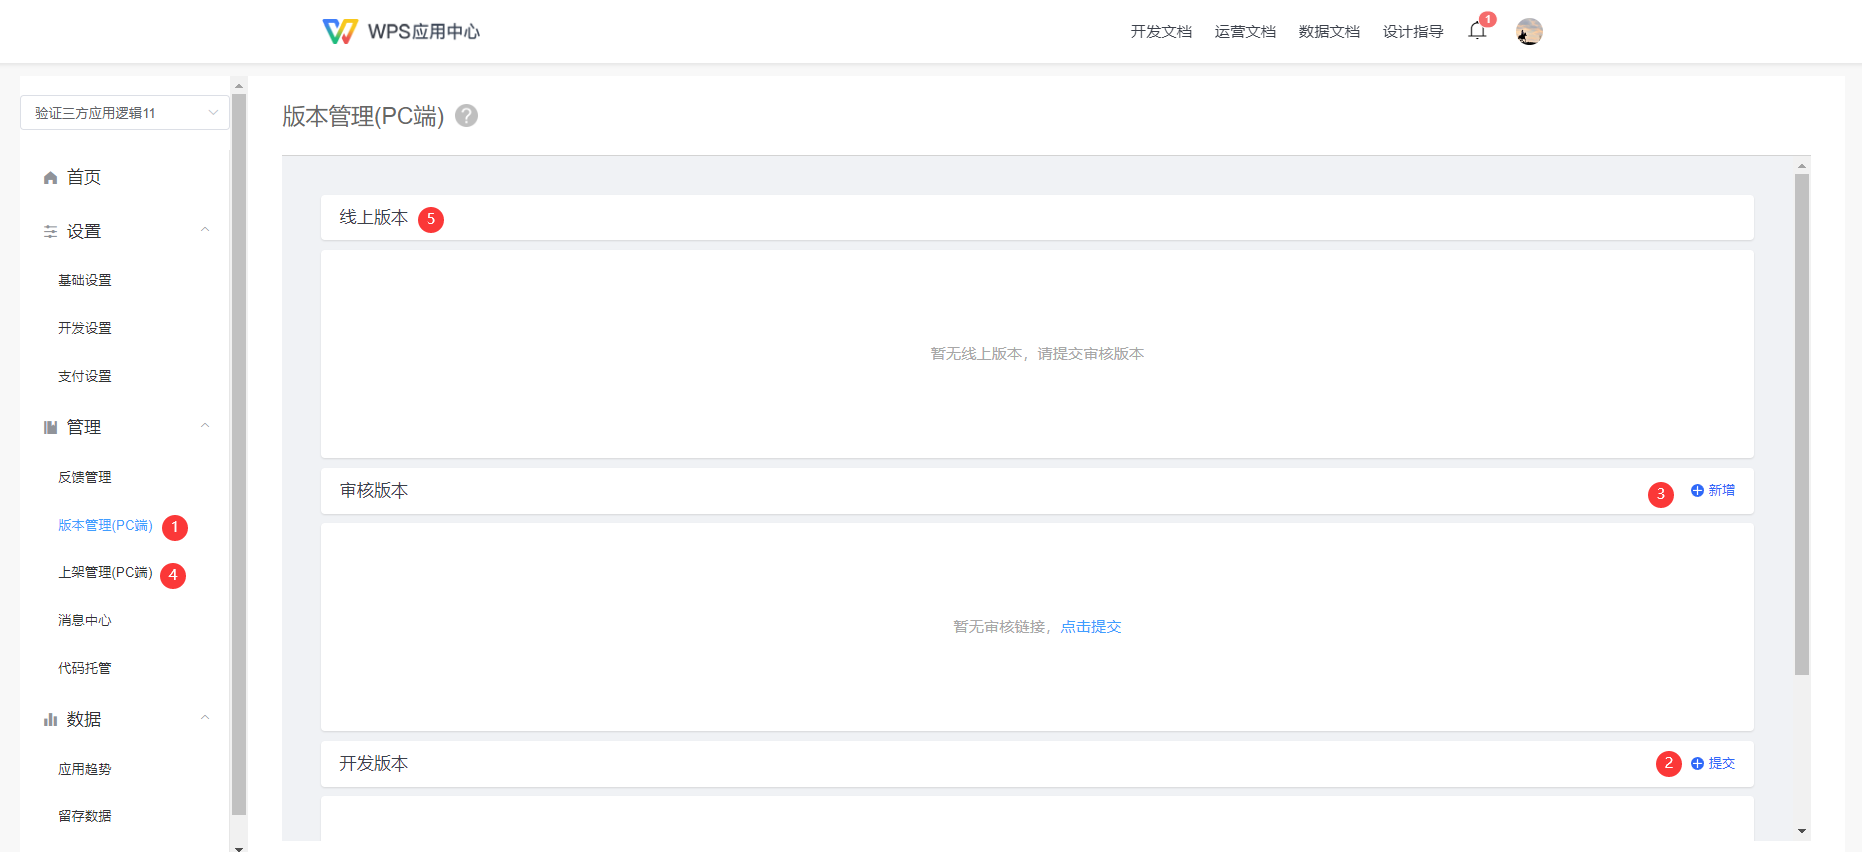The height and width of the screenshot is (852, 1862).
Task: Open the 验证三方应用逻辑11 app dropdown
Action: (x=125, y=113)
